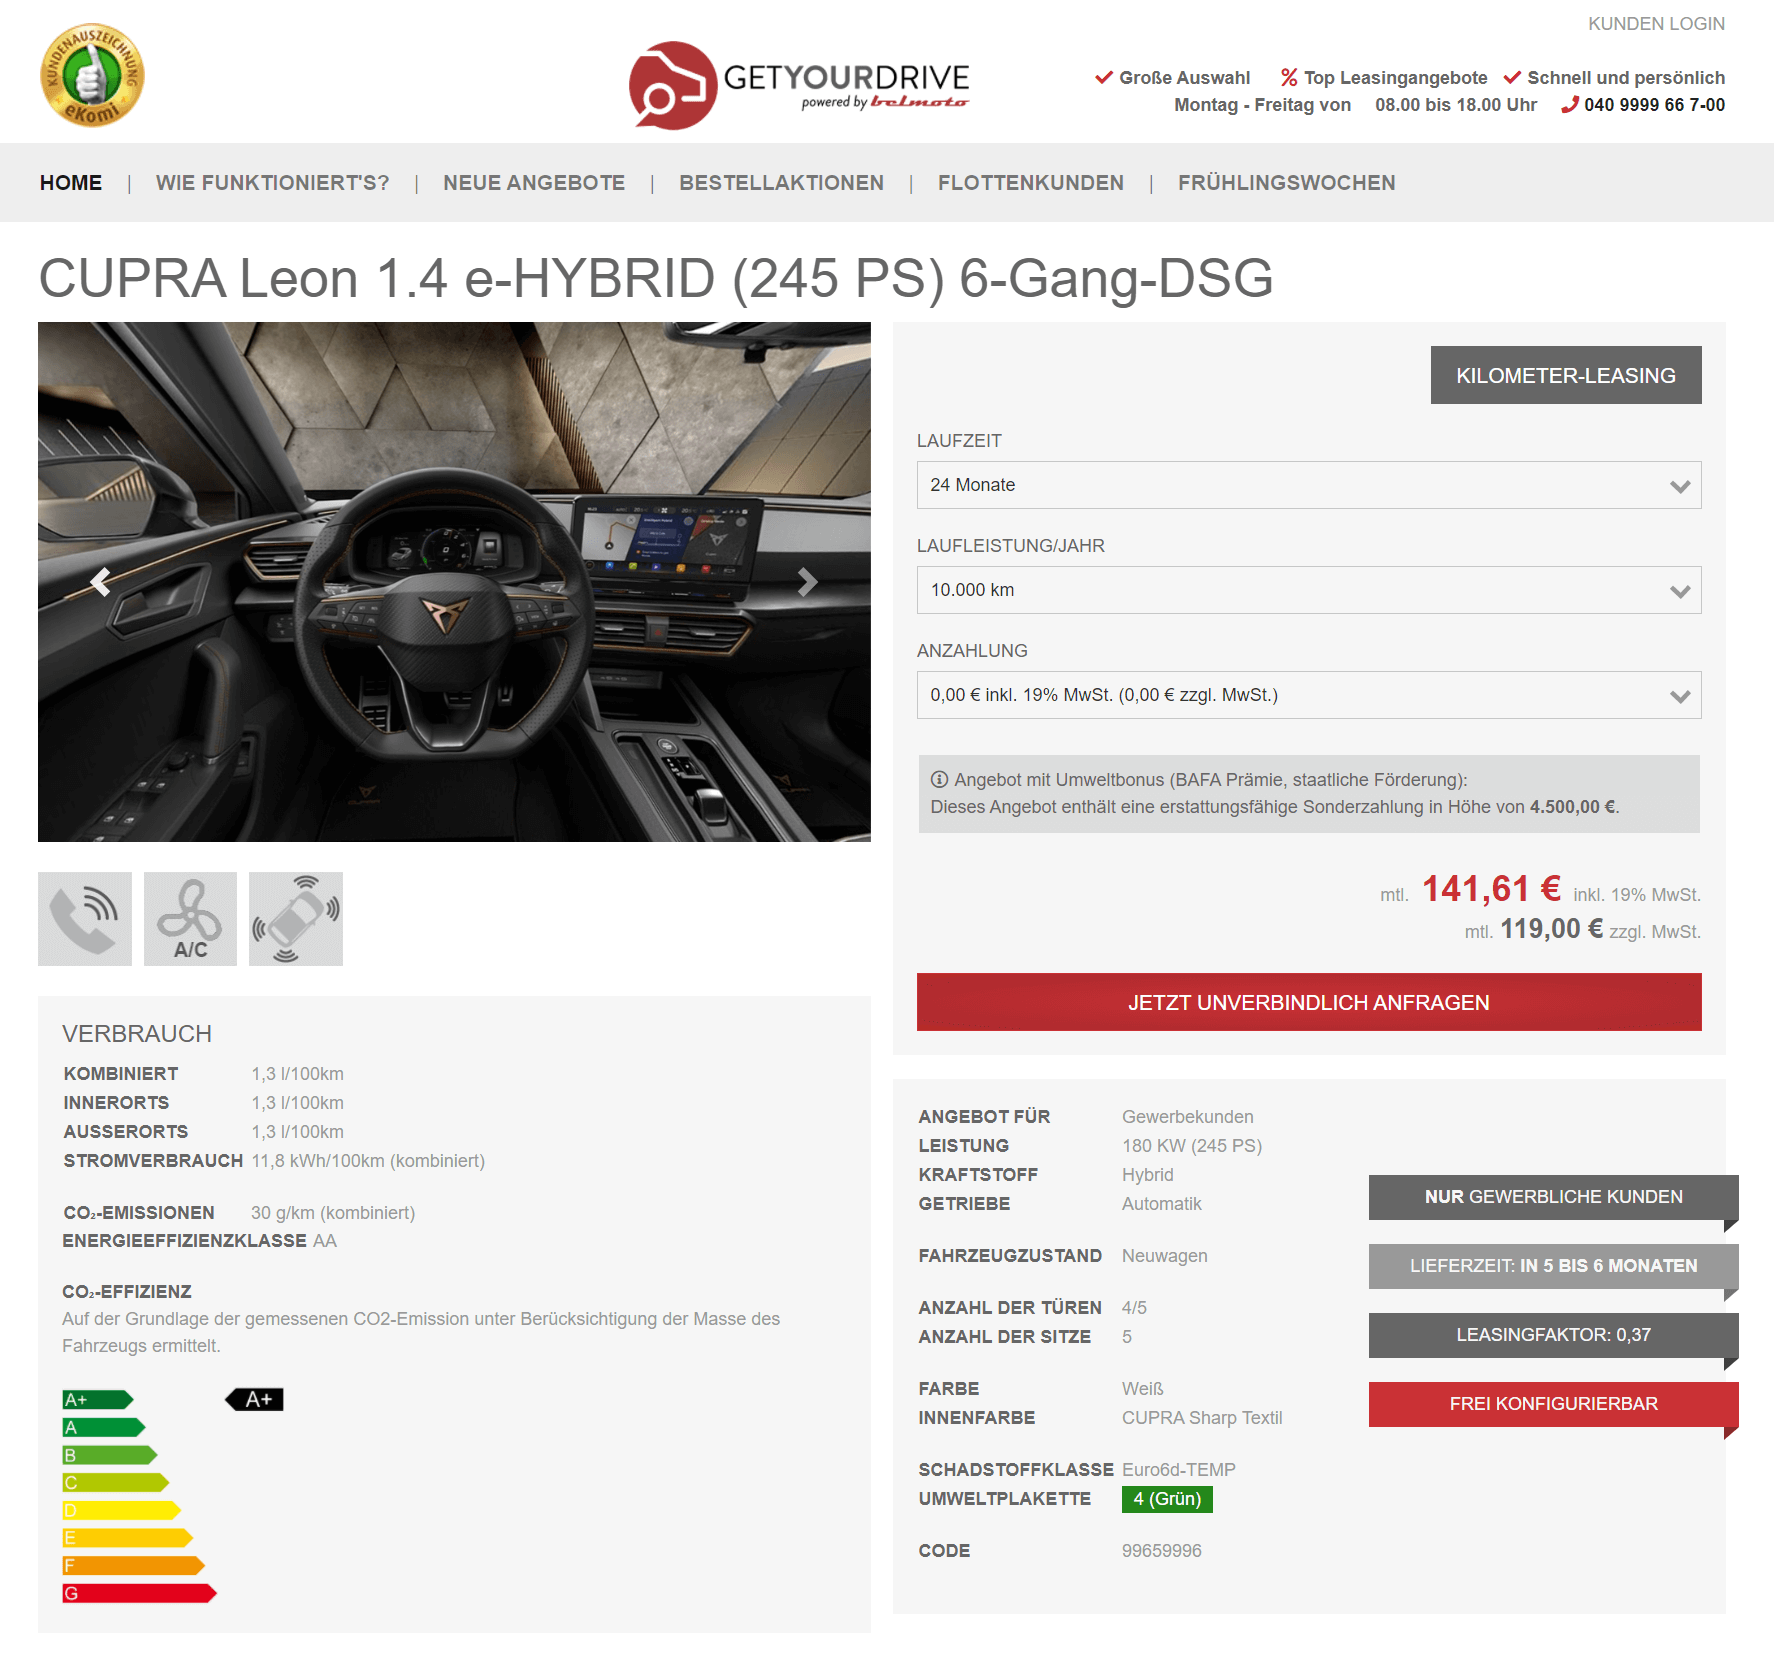This screenshot has height=1653, width=1774.
Task: Click the Gewerbekunden value
Action: (1188, 1117)
